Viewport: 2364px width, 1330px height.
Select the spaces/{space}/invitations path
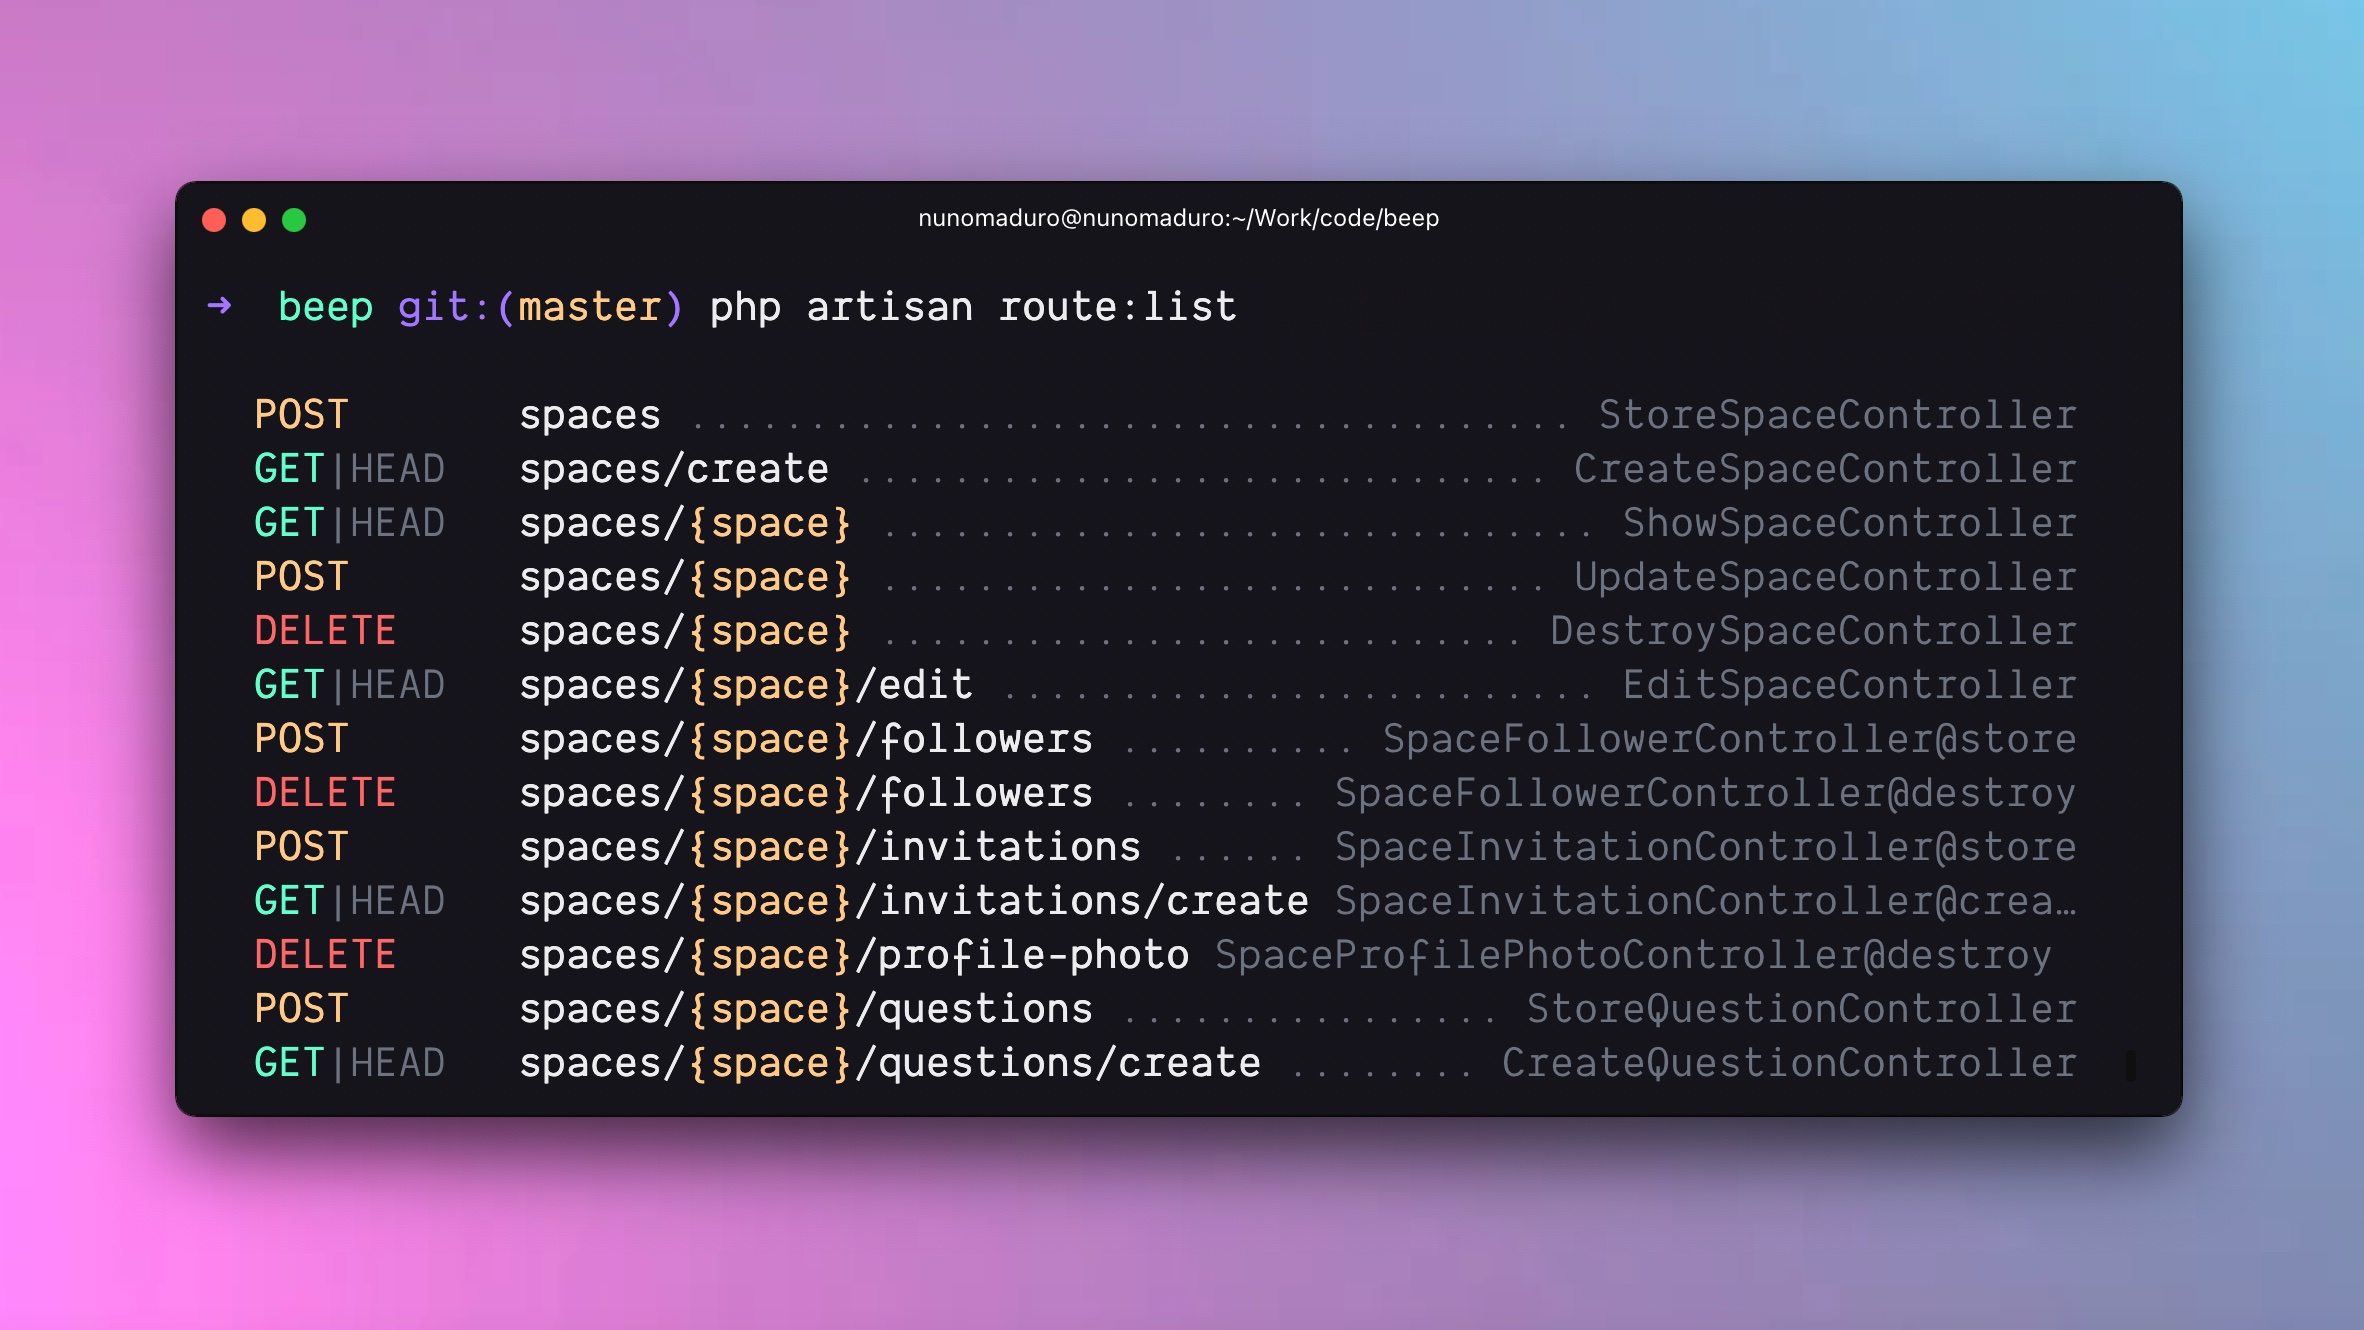830,846
